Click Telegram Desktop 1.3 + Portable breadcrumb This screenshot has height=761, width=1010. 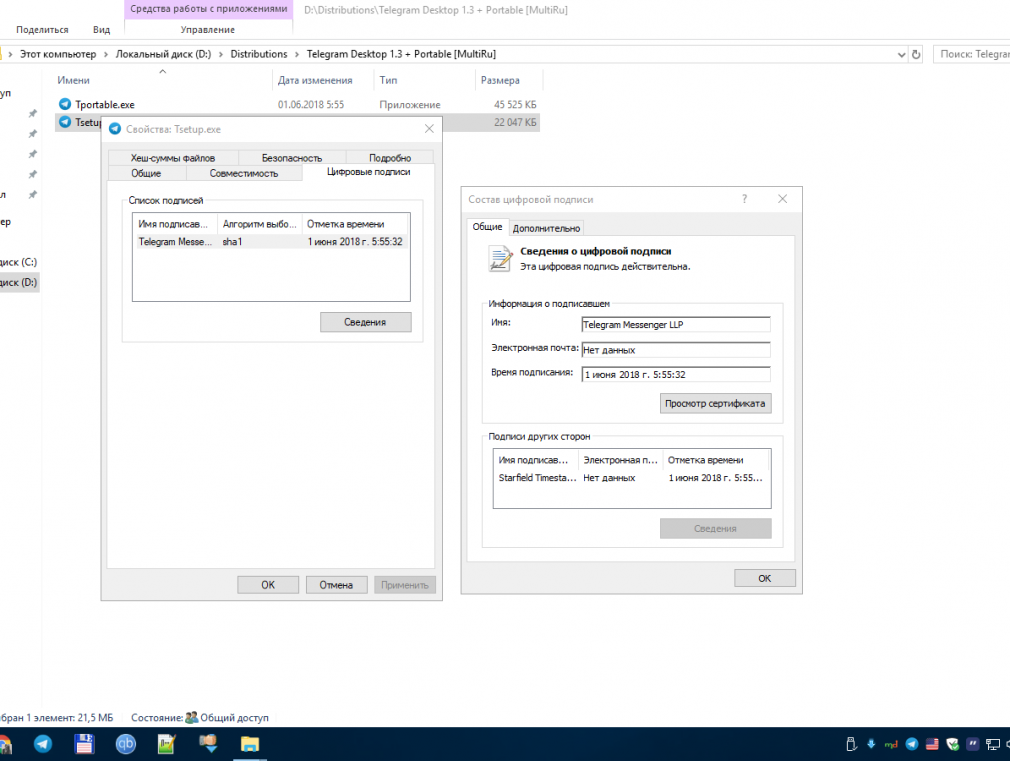pos(401,54)
